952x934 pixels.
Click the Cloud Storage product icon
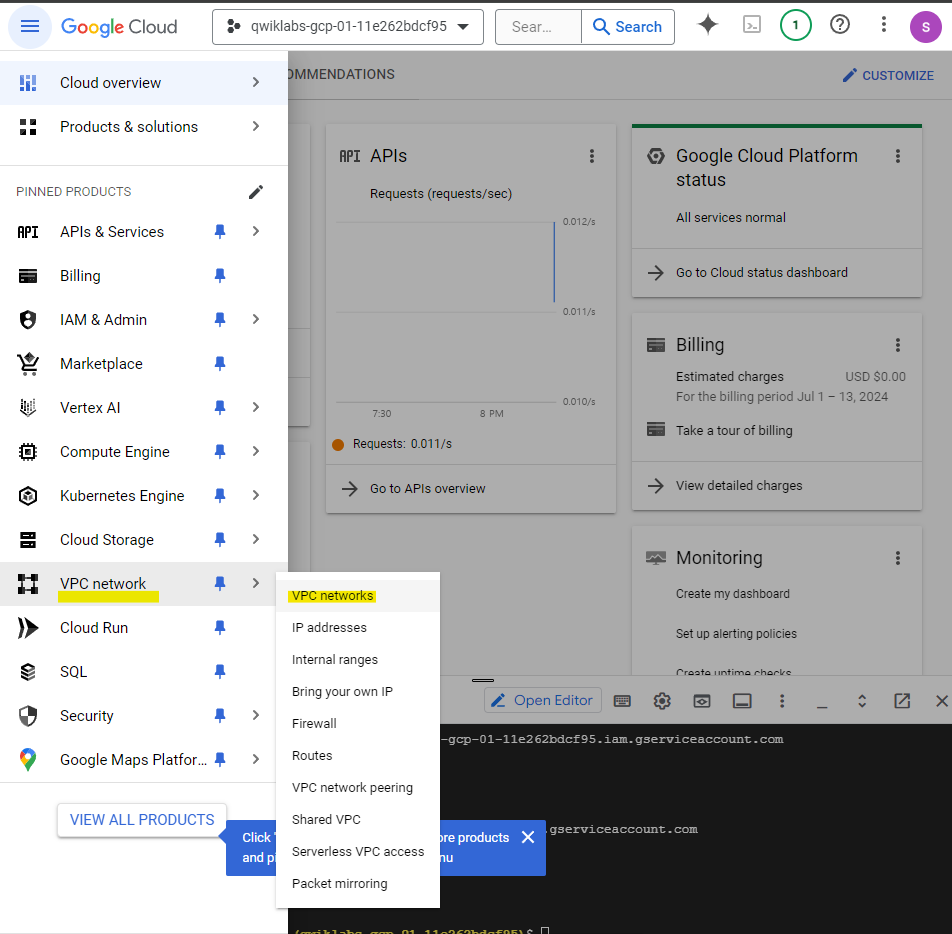coord(28,540)
